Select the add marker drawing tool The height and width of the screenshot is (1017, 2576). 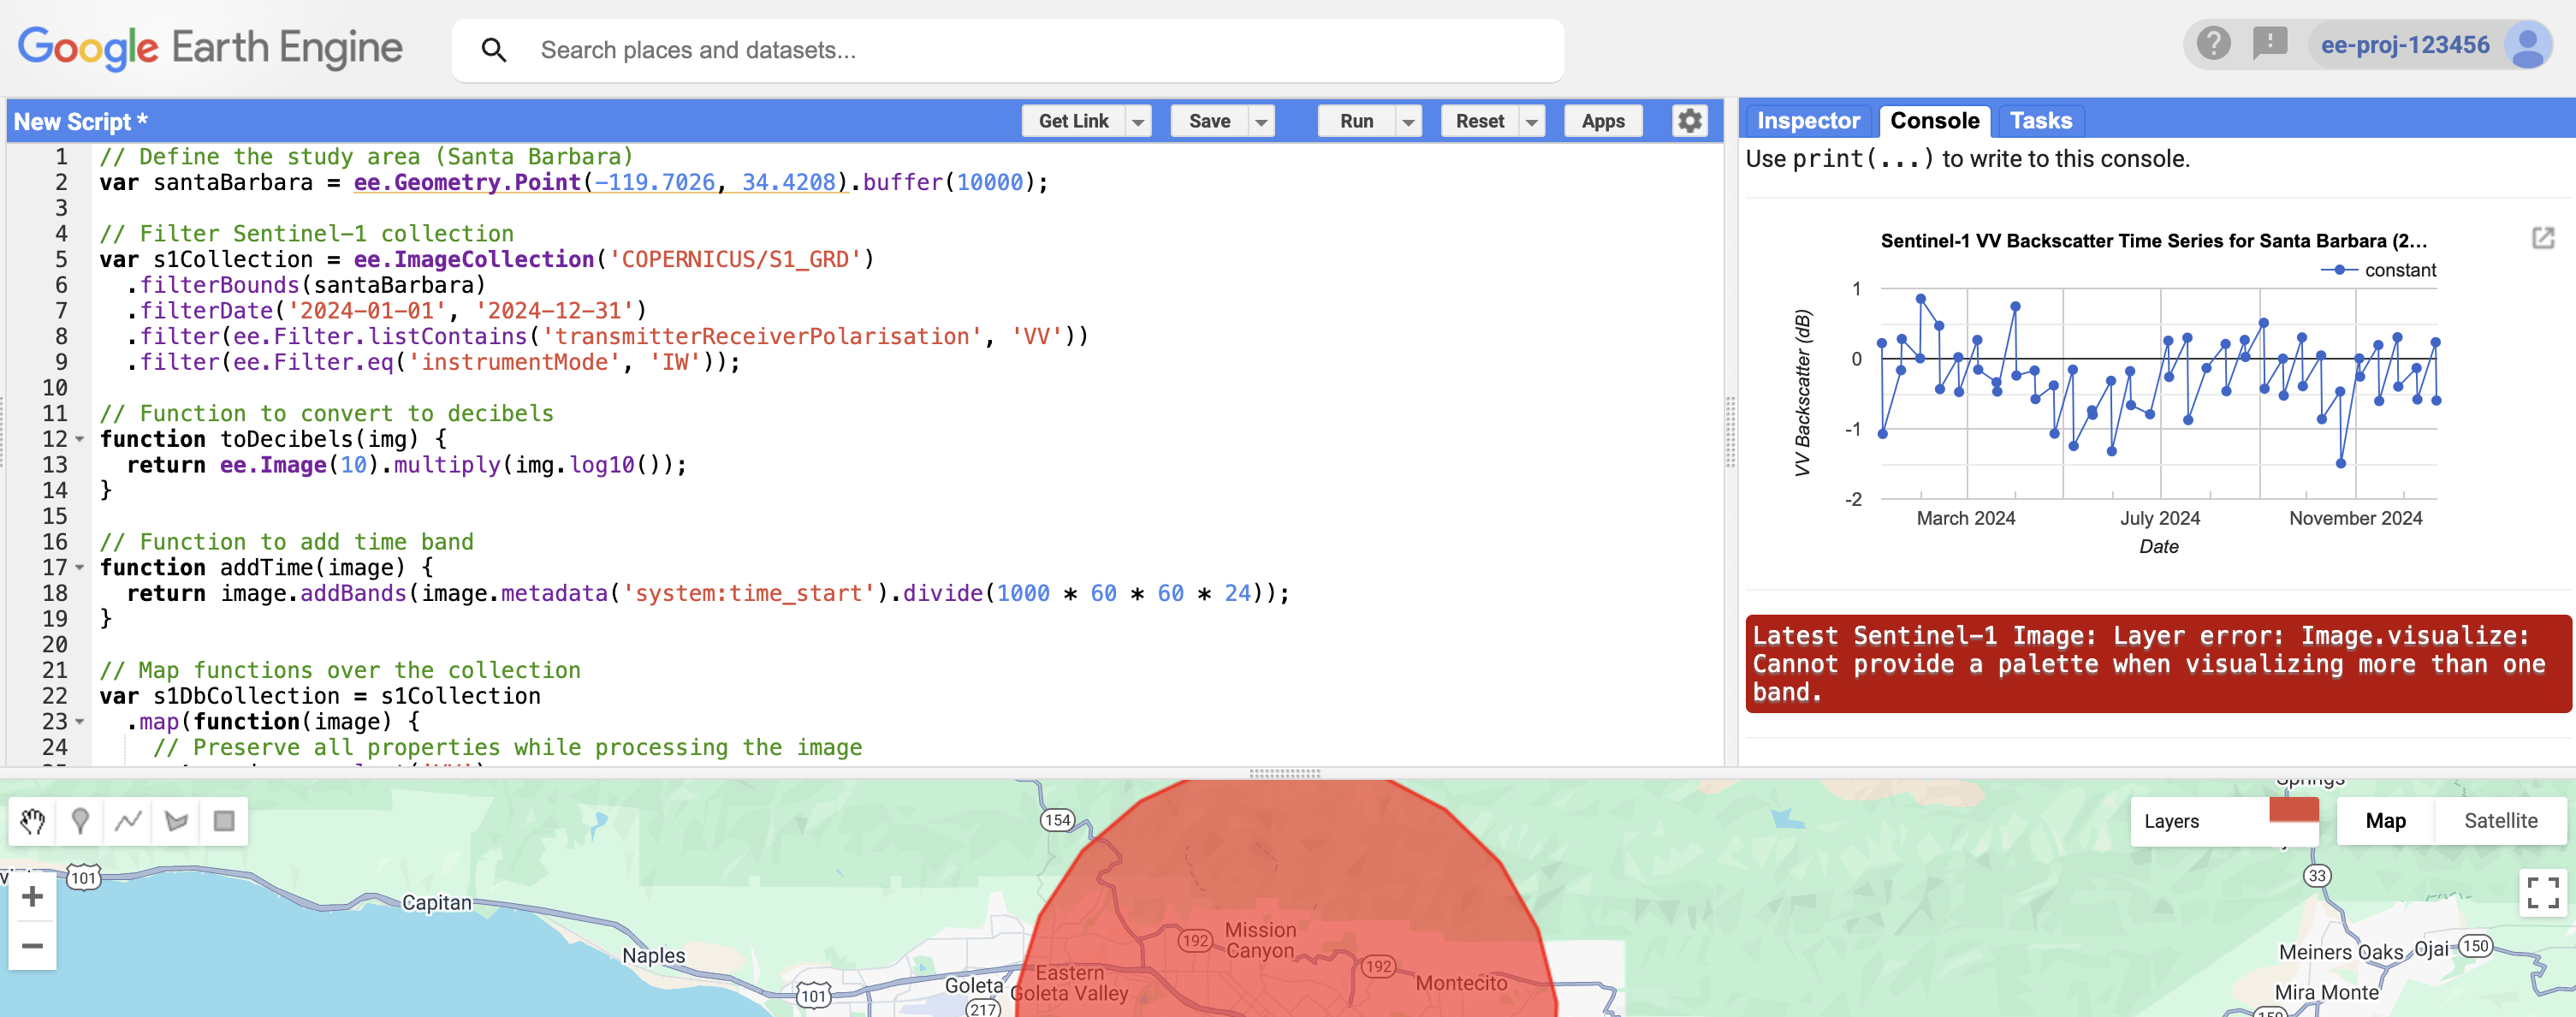coord(80,822)
